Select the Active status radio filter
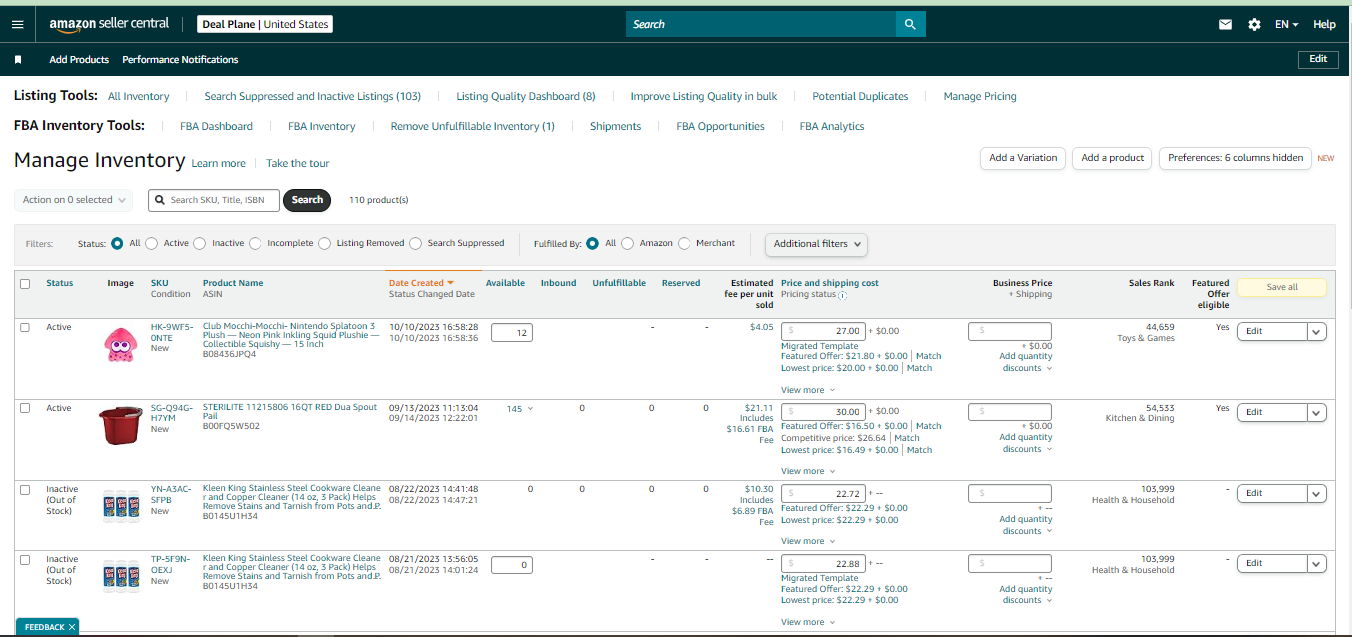Viewport: 1352px width, 637px height. click(x=151, y=243)
